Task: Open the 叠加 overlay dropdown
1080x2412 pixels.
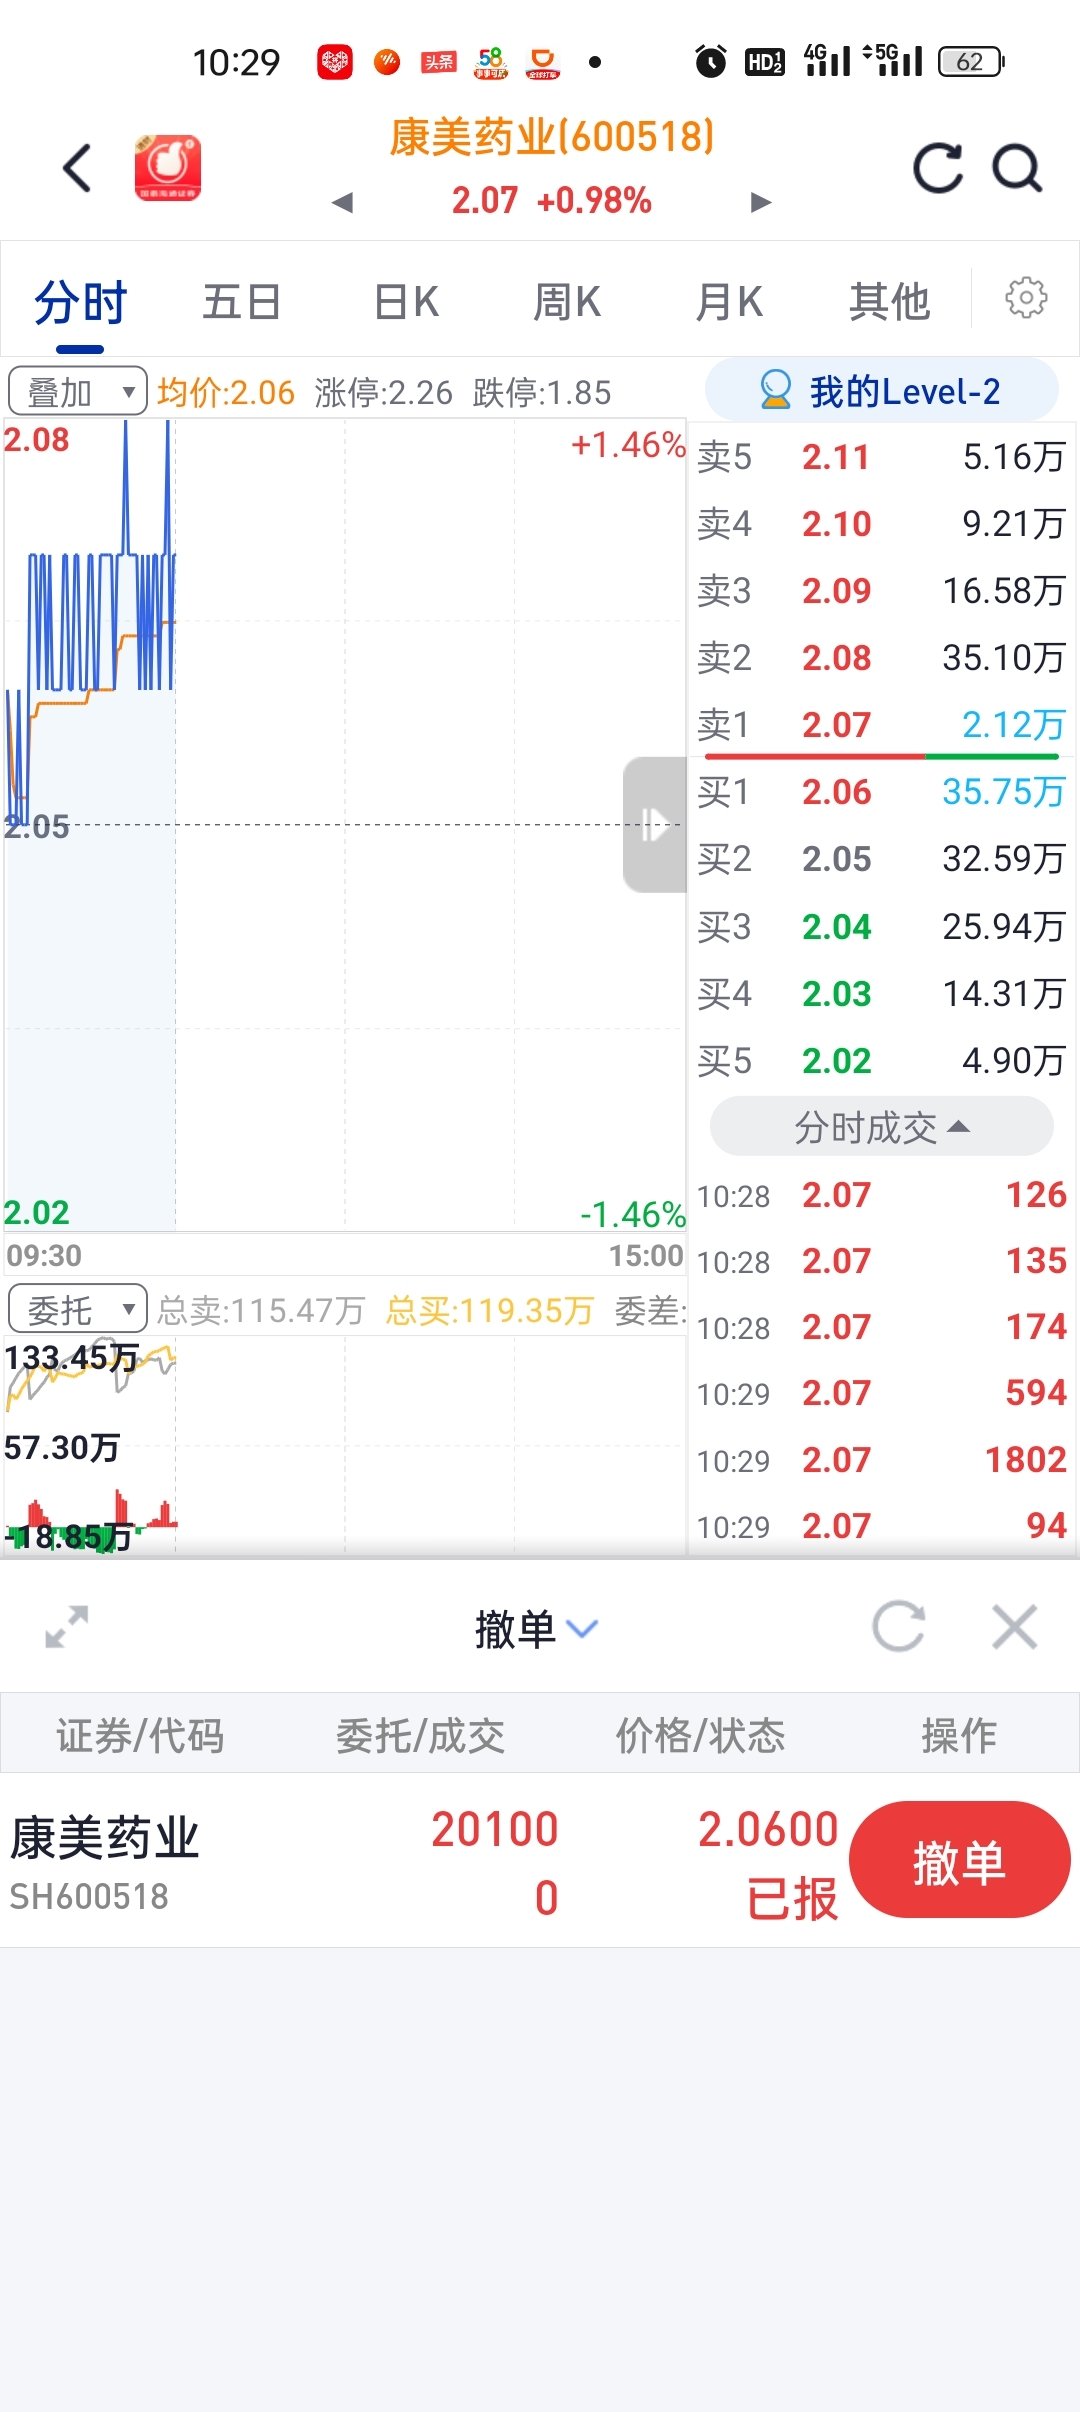Action: tap(78, 391)
